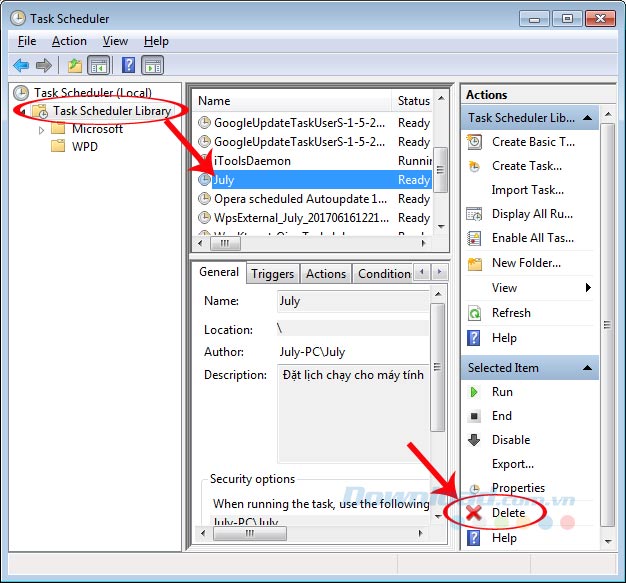Select the iToolsDaemon task row
The width and height of the screenshot is (626, 583).
coord(315,161)
